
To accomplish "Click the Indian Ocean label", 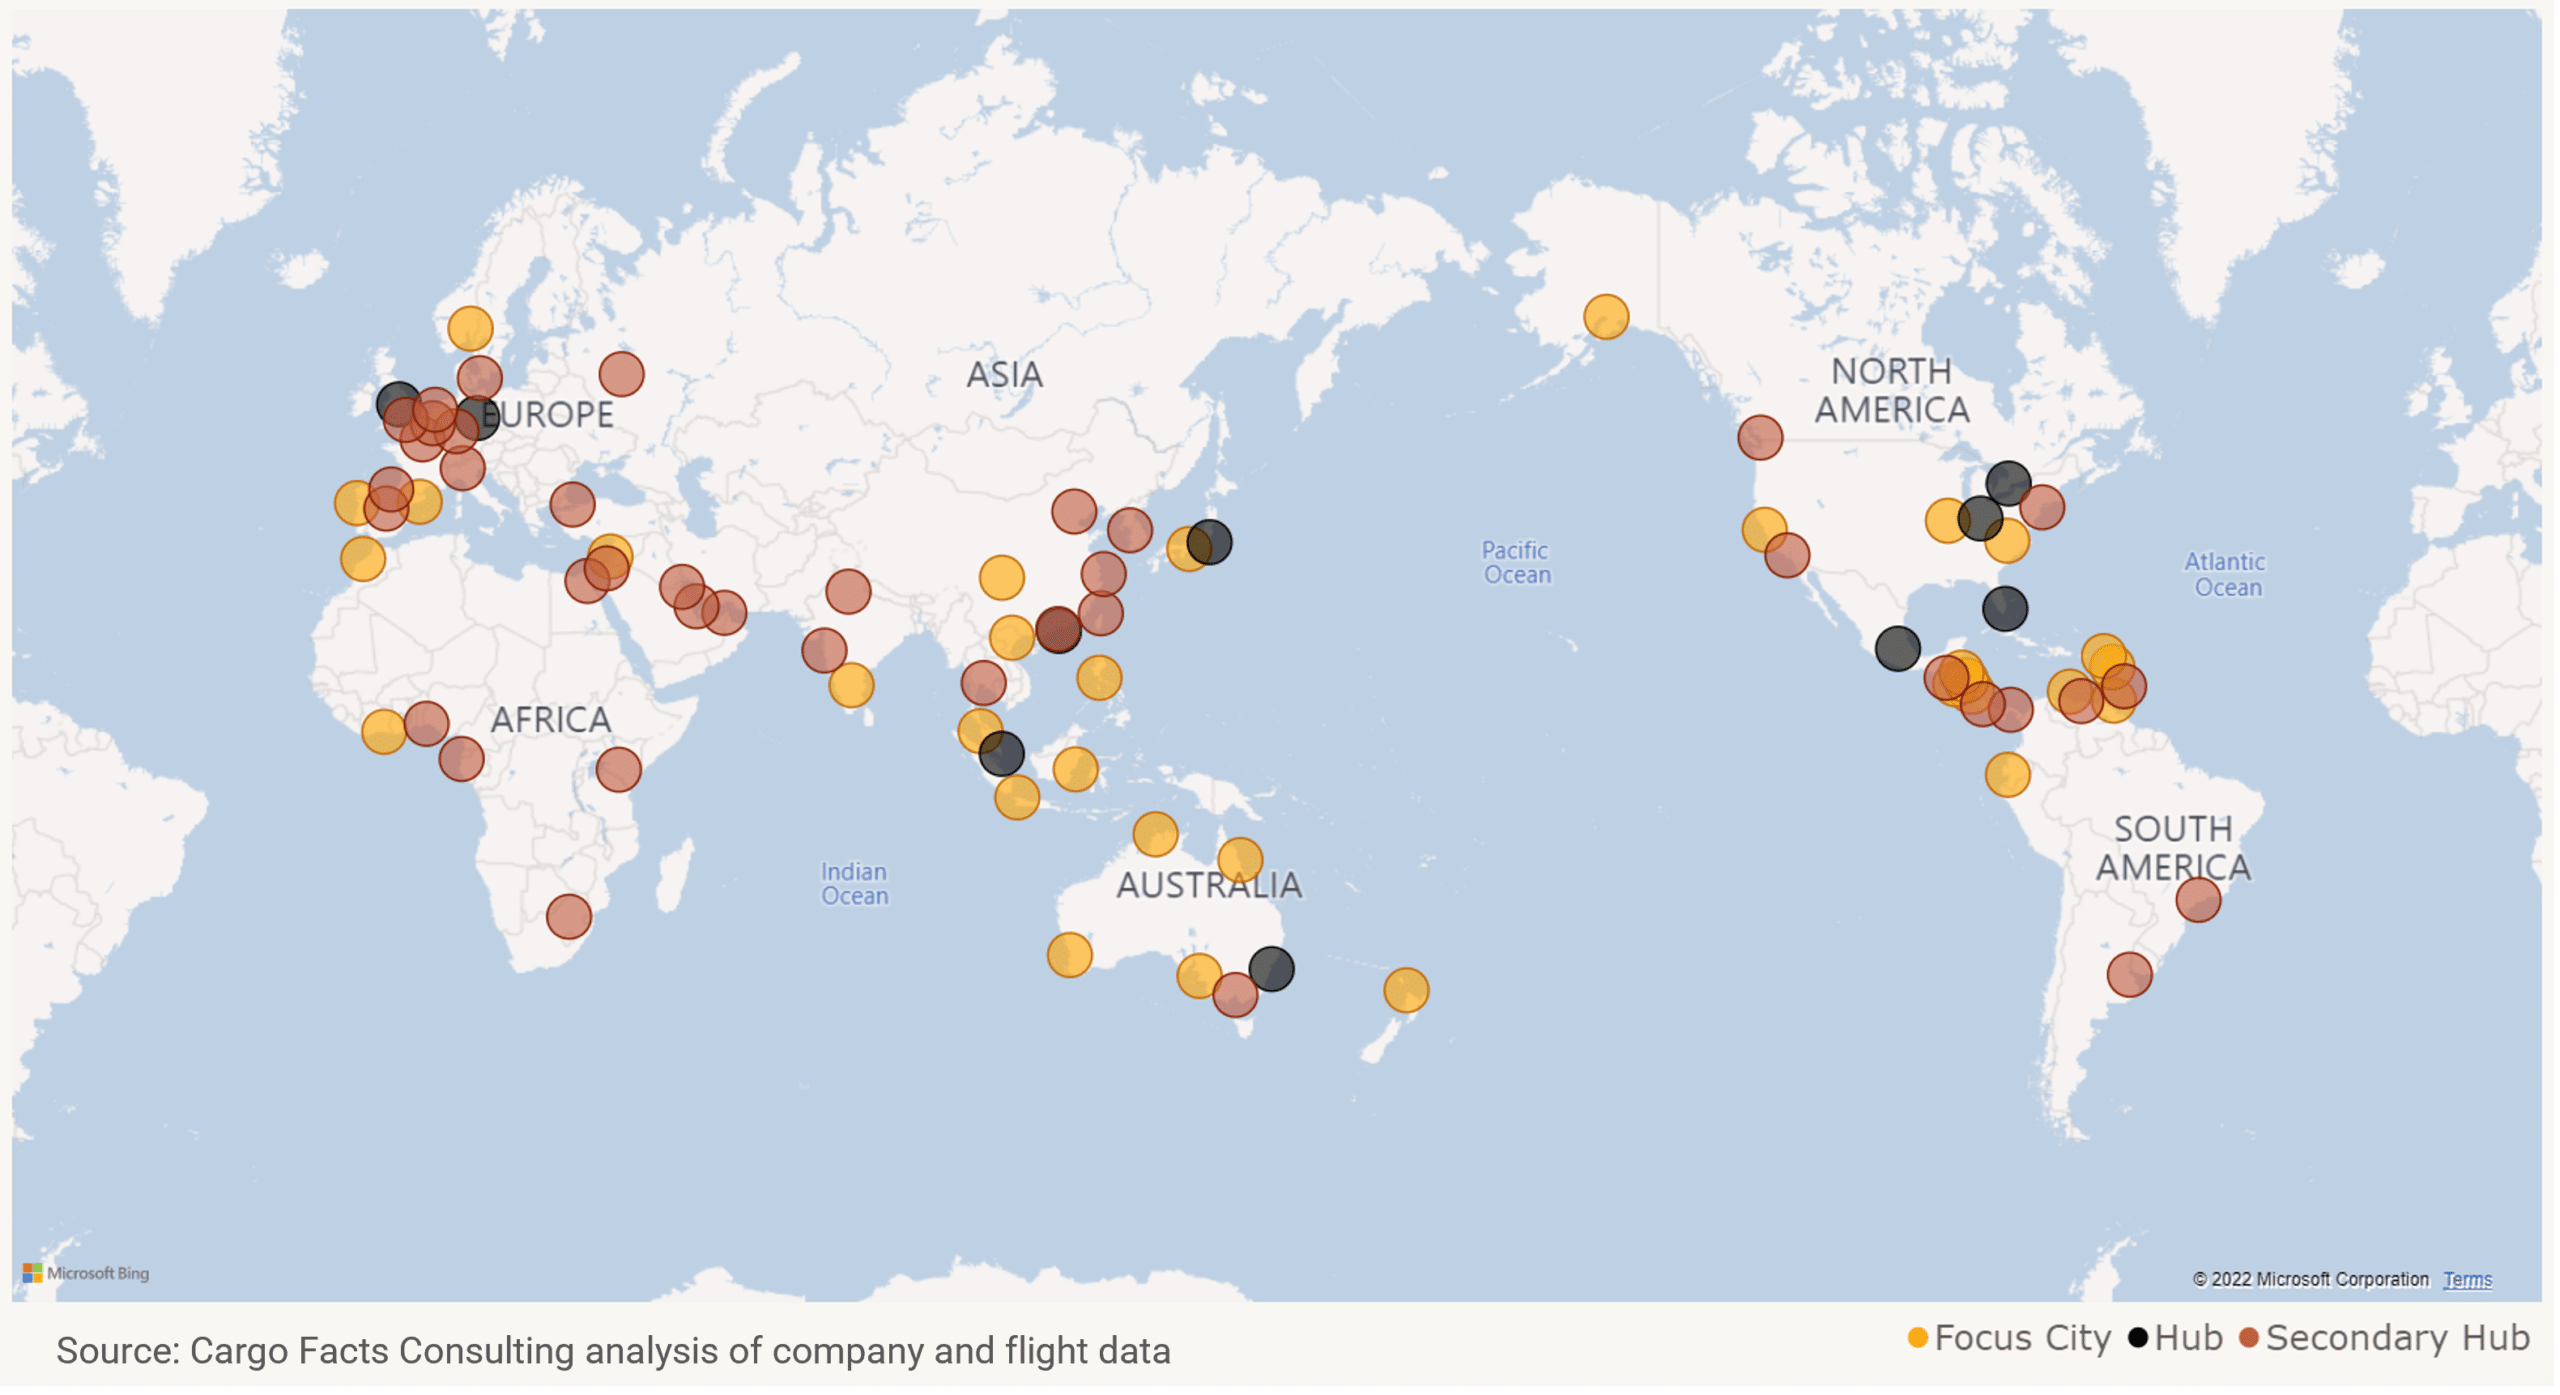I will coord(856,886).
